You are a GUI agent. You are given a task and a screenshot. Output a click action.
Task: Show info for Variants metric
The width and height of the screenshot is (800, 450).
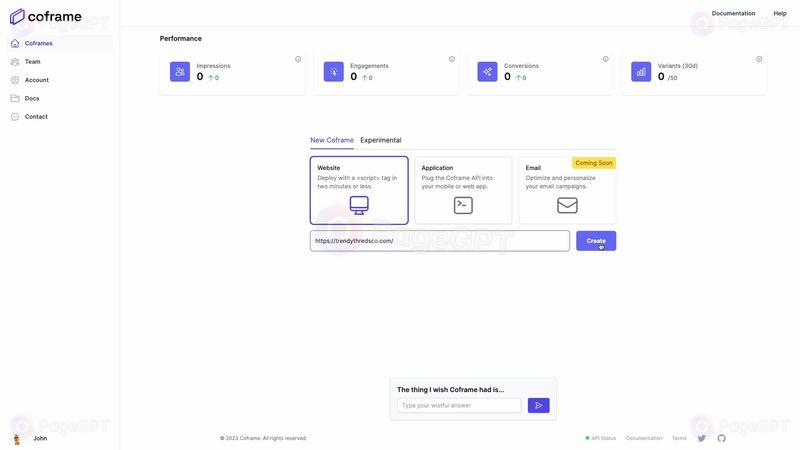759,59
